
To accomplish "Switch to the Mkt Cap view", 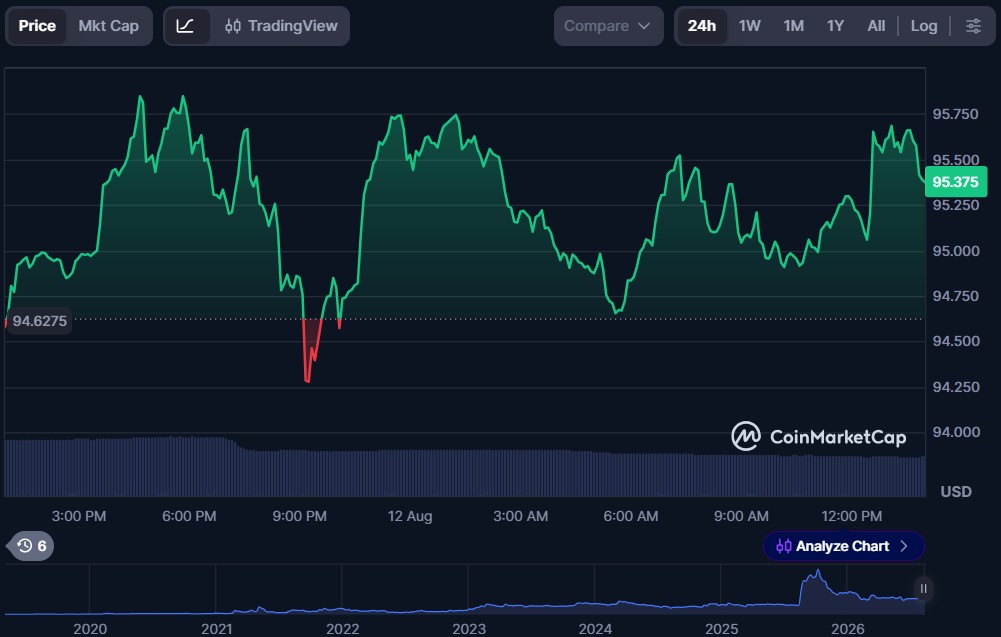I will coord(109,26).
